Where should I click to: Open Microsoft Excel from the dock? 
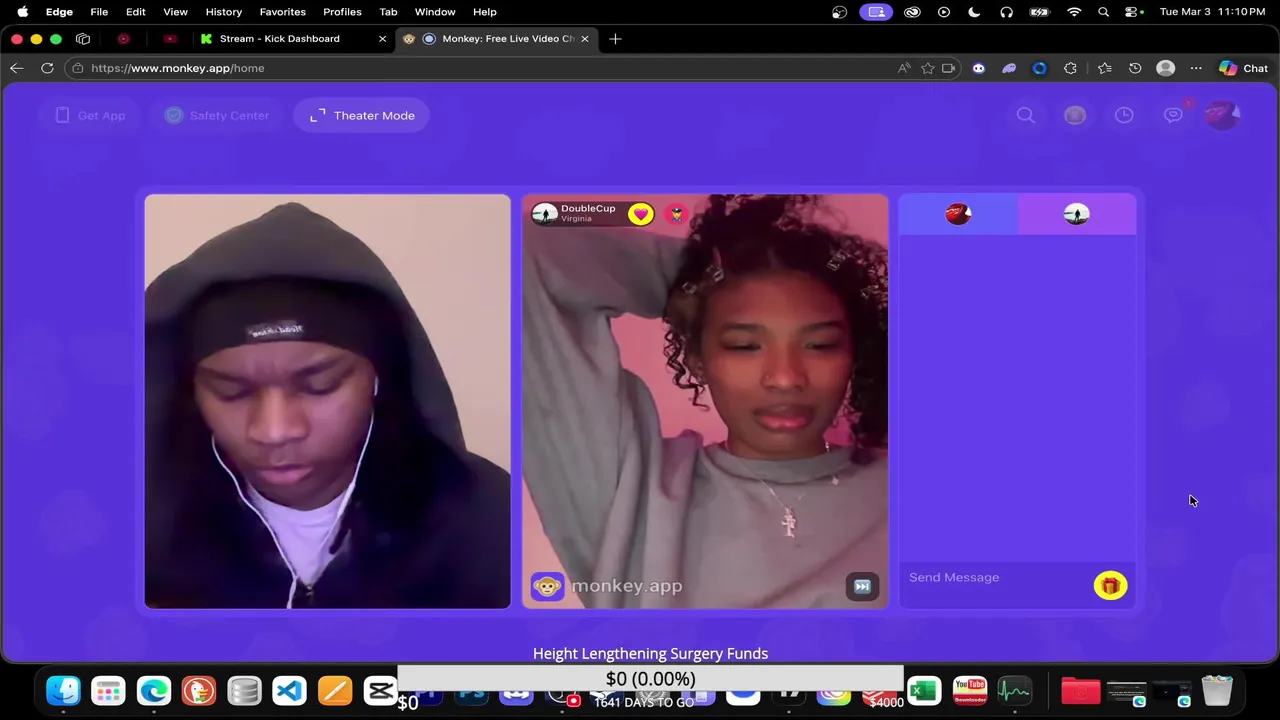pyautogui.click(x=924, y=691)
